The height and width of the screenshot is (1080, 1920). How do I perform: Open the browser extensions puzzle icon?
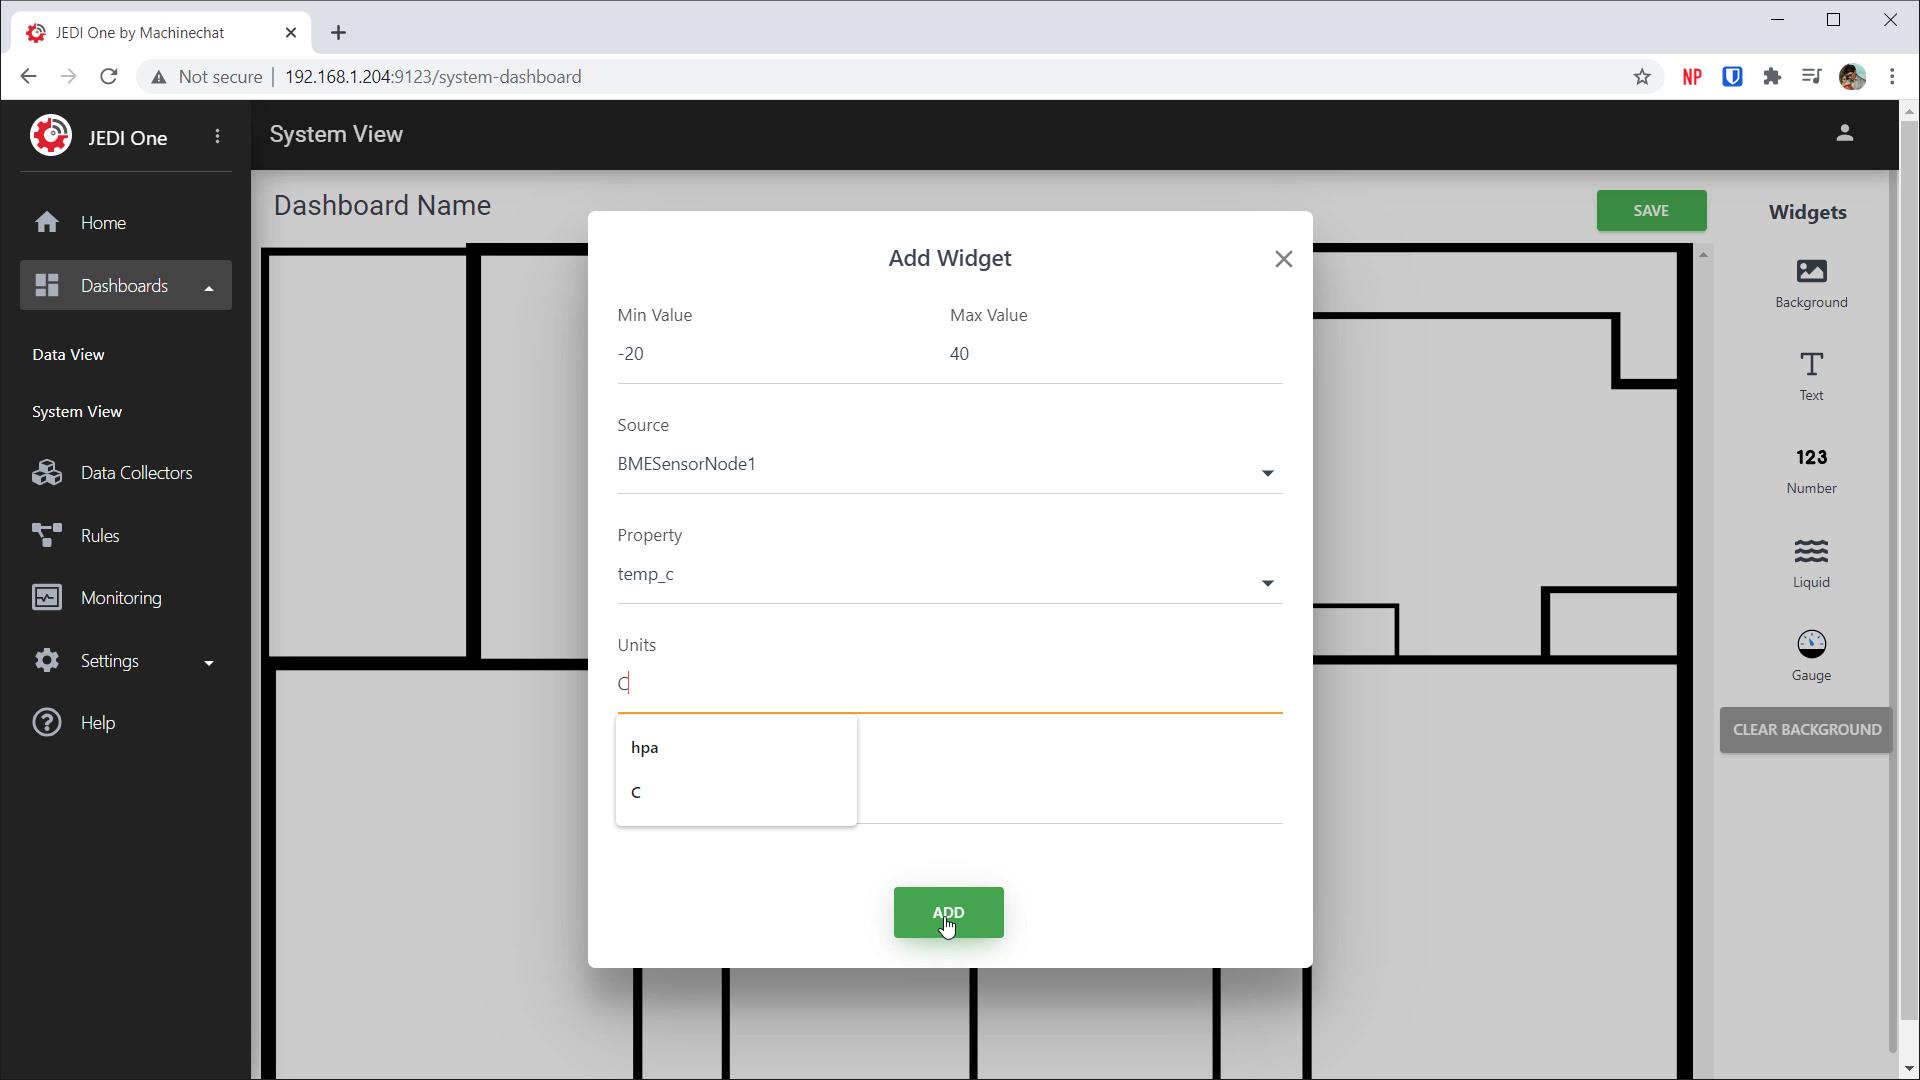(1772, 77)
